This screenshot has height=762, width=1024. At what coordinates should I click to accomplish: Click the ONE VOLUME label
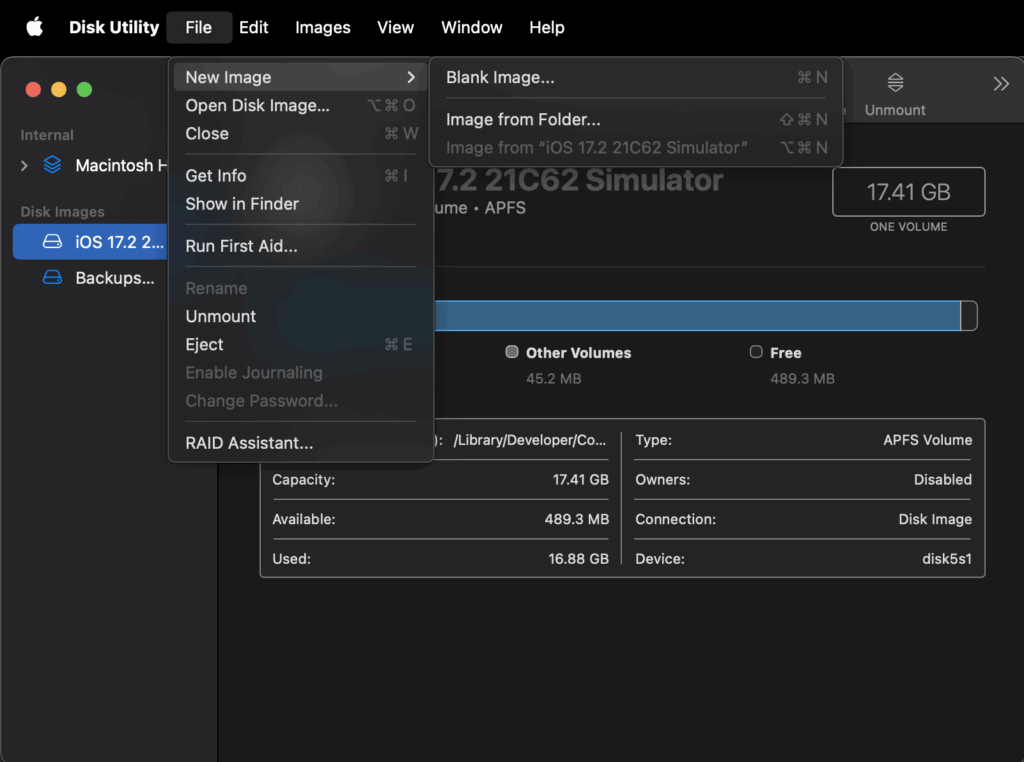[x=908, y=227]
